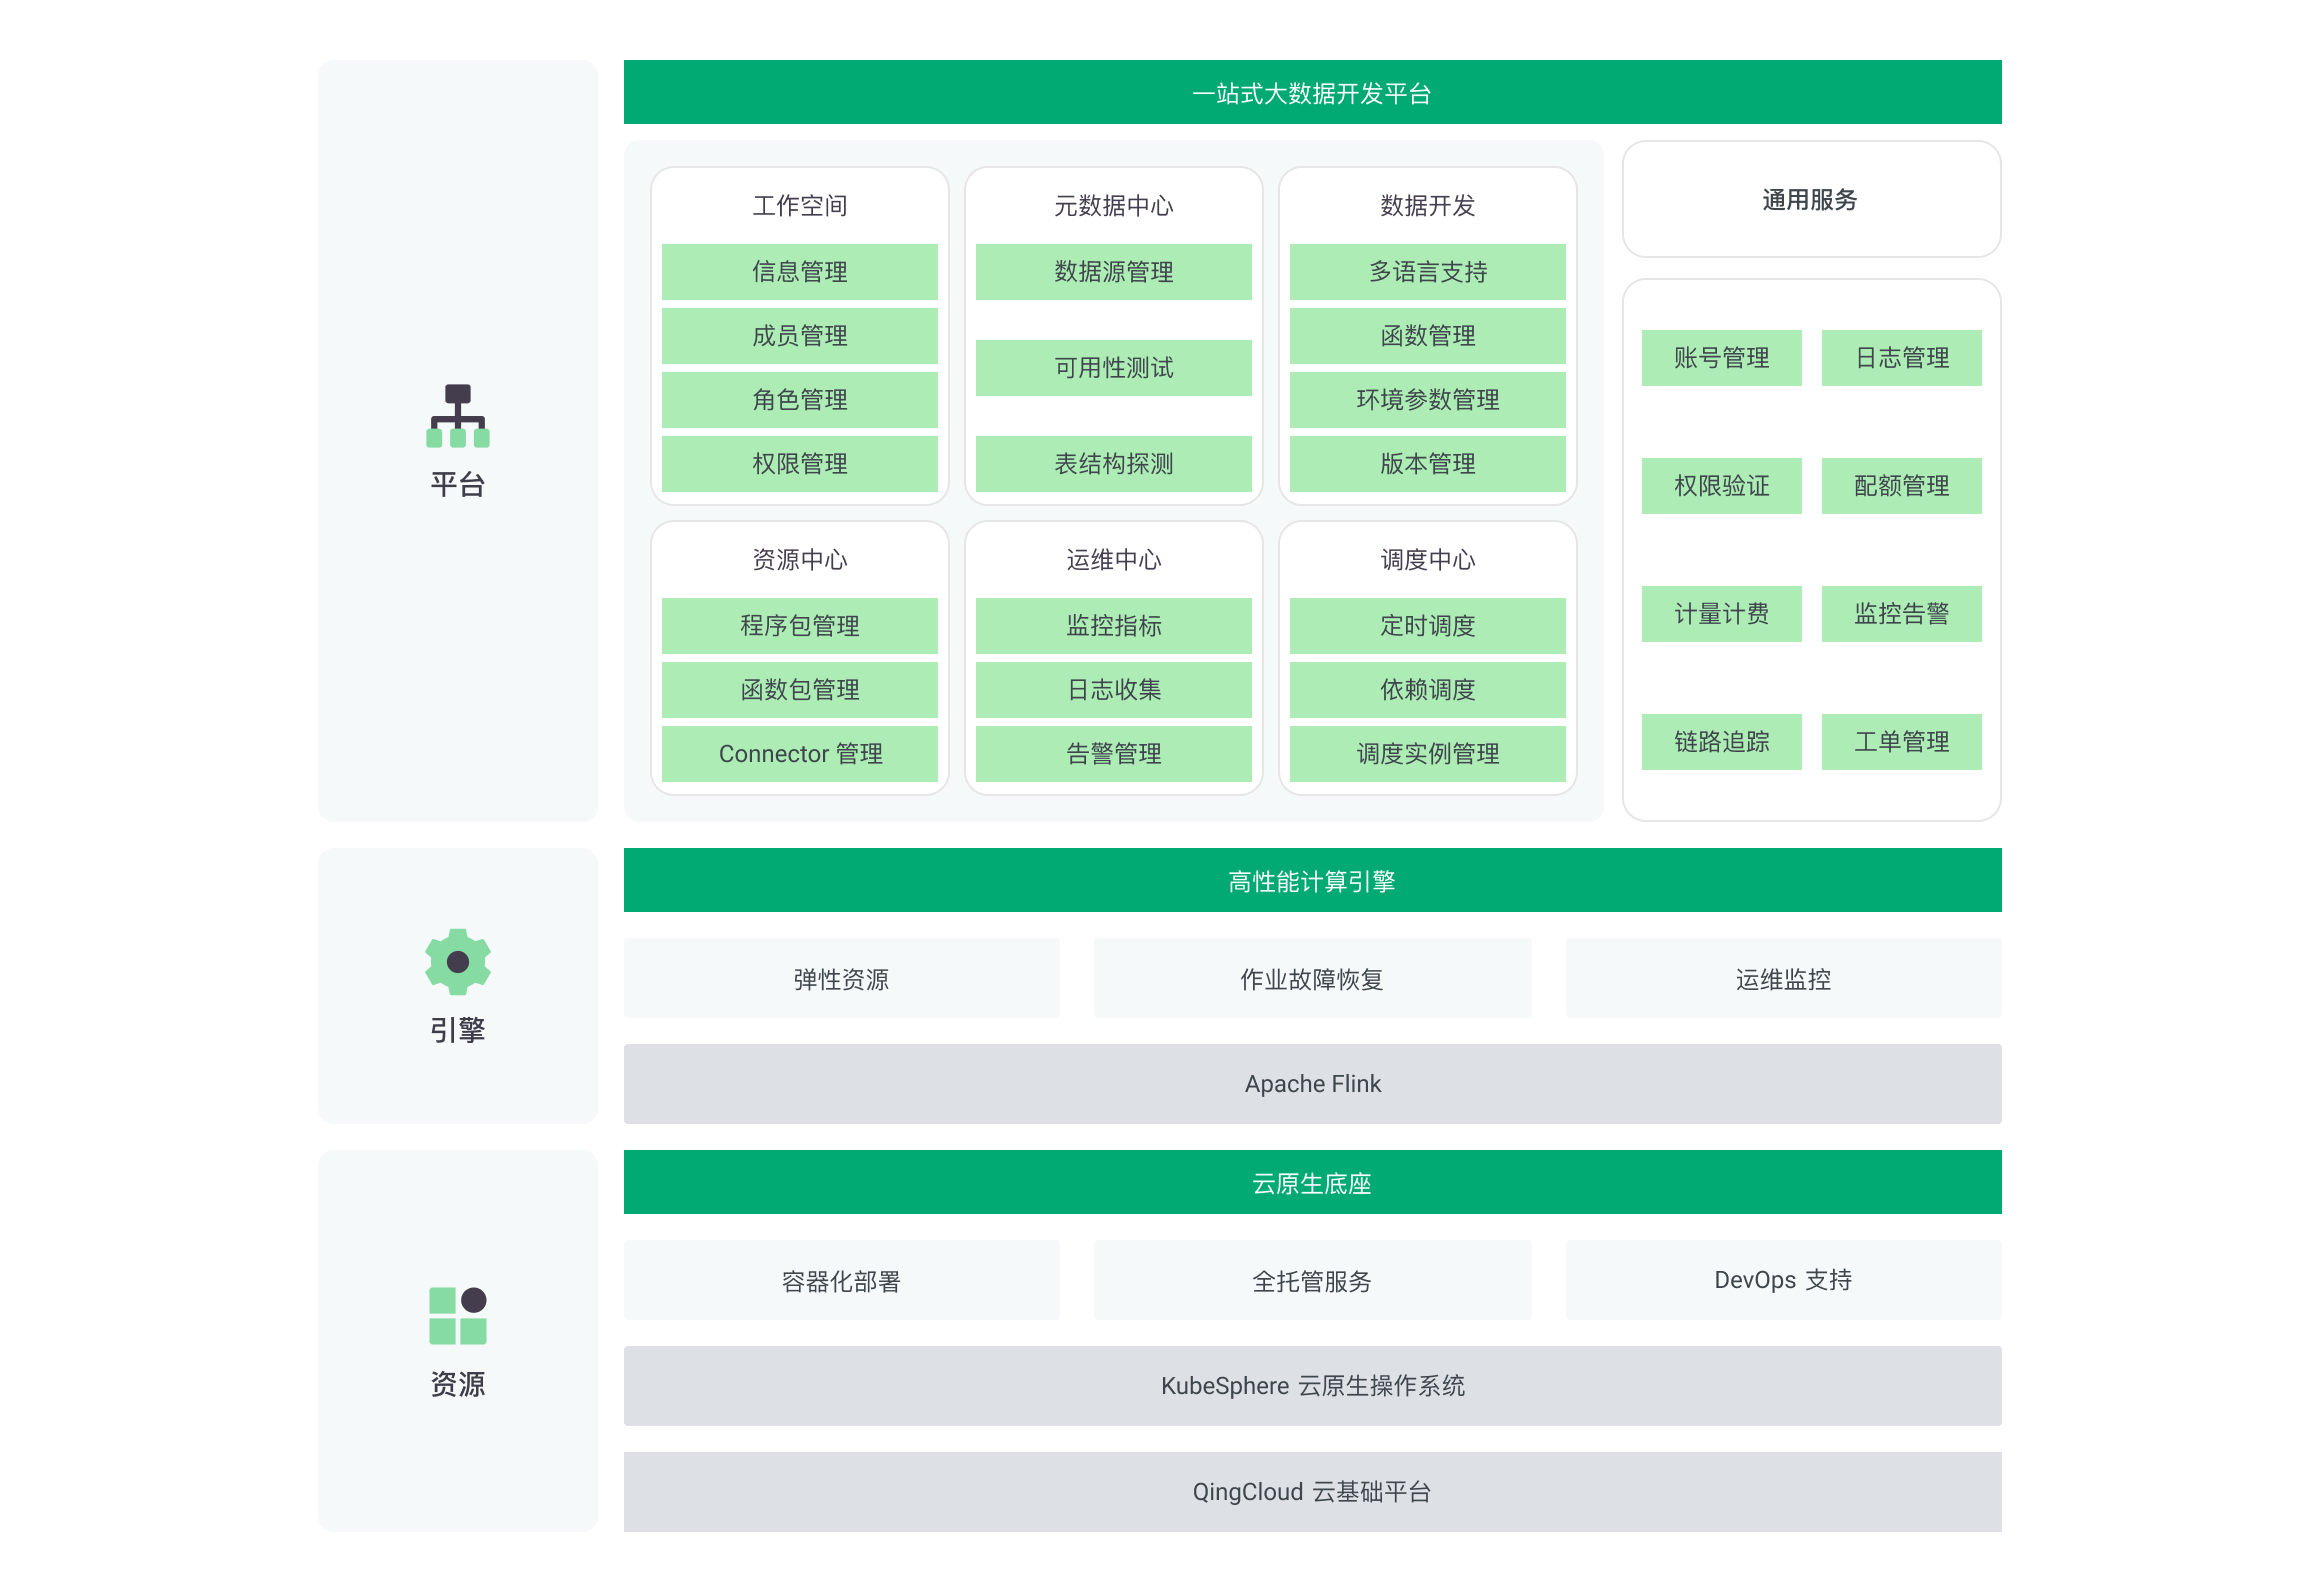2320x1592 pixels.
Task: Select the 高性能计算引擎 header bar
Action: (x=1312, y=881)
